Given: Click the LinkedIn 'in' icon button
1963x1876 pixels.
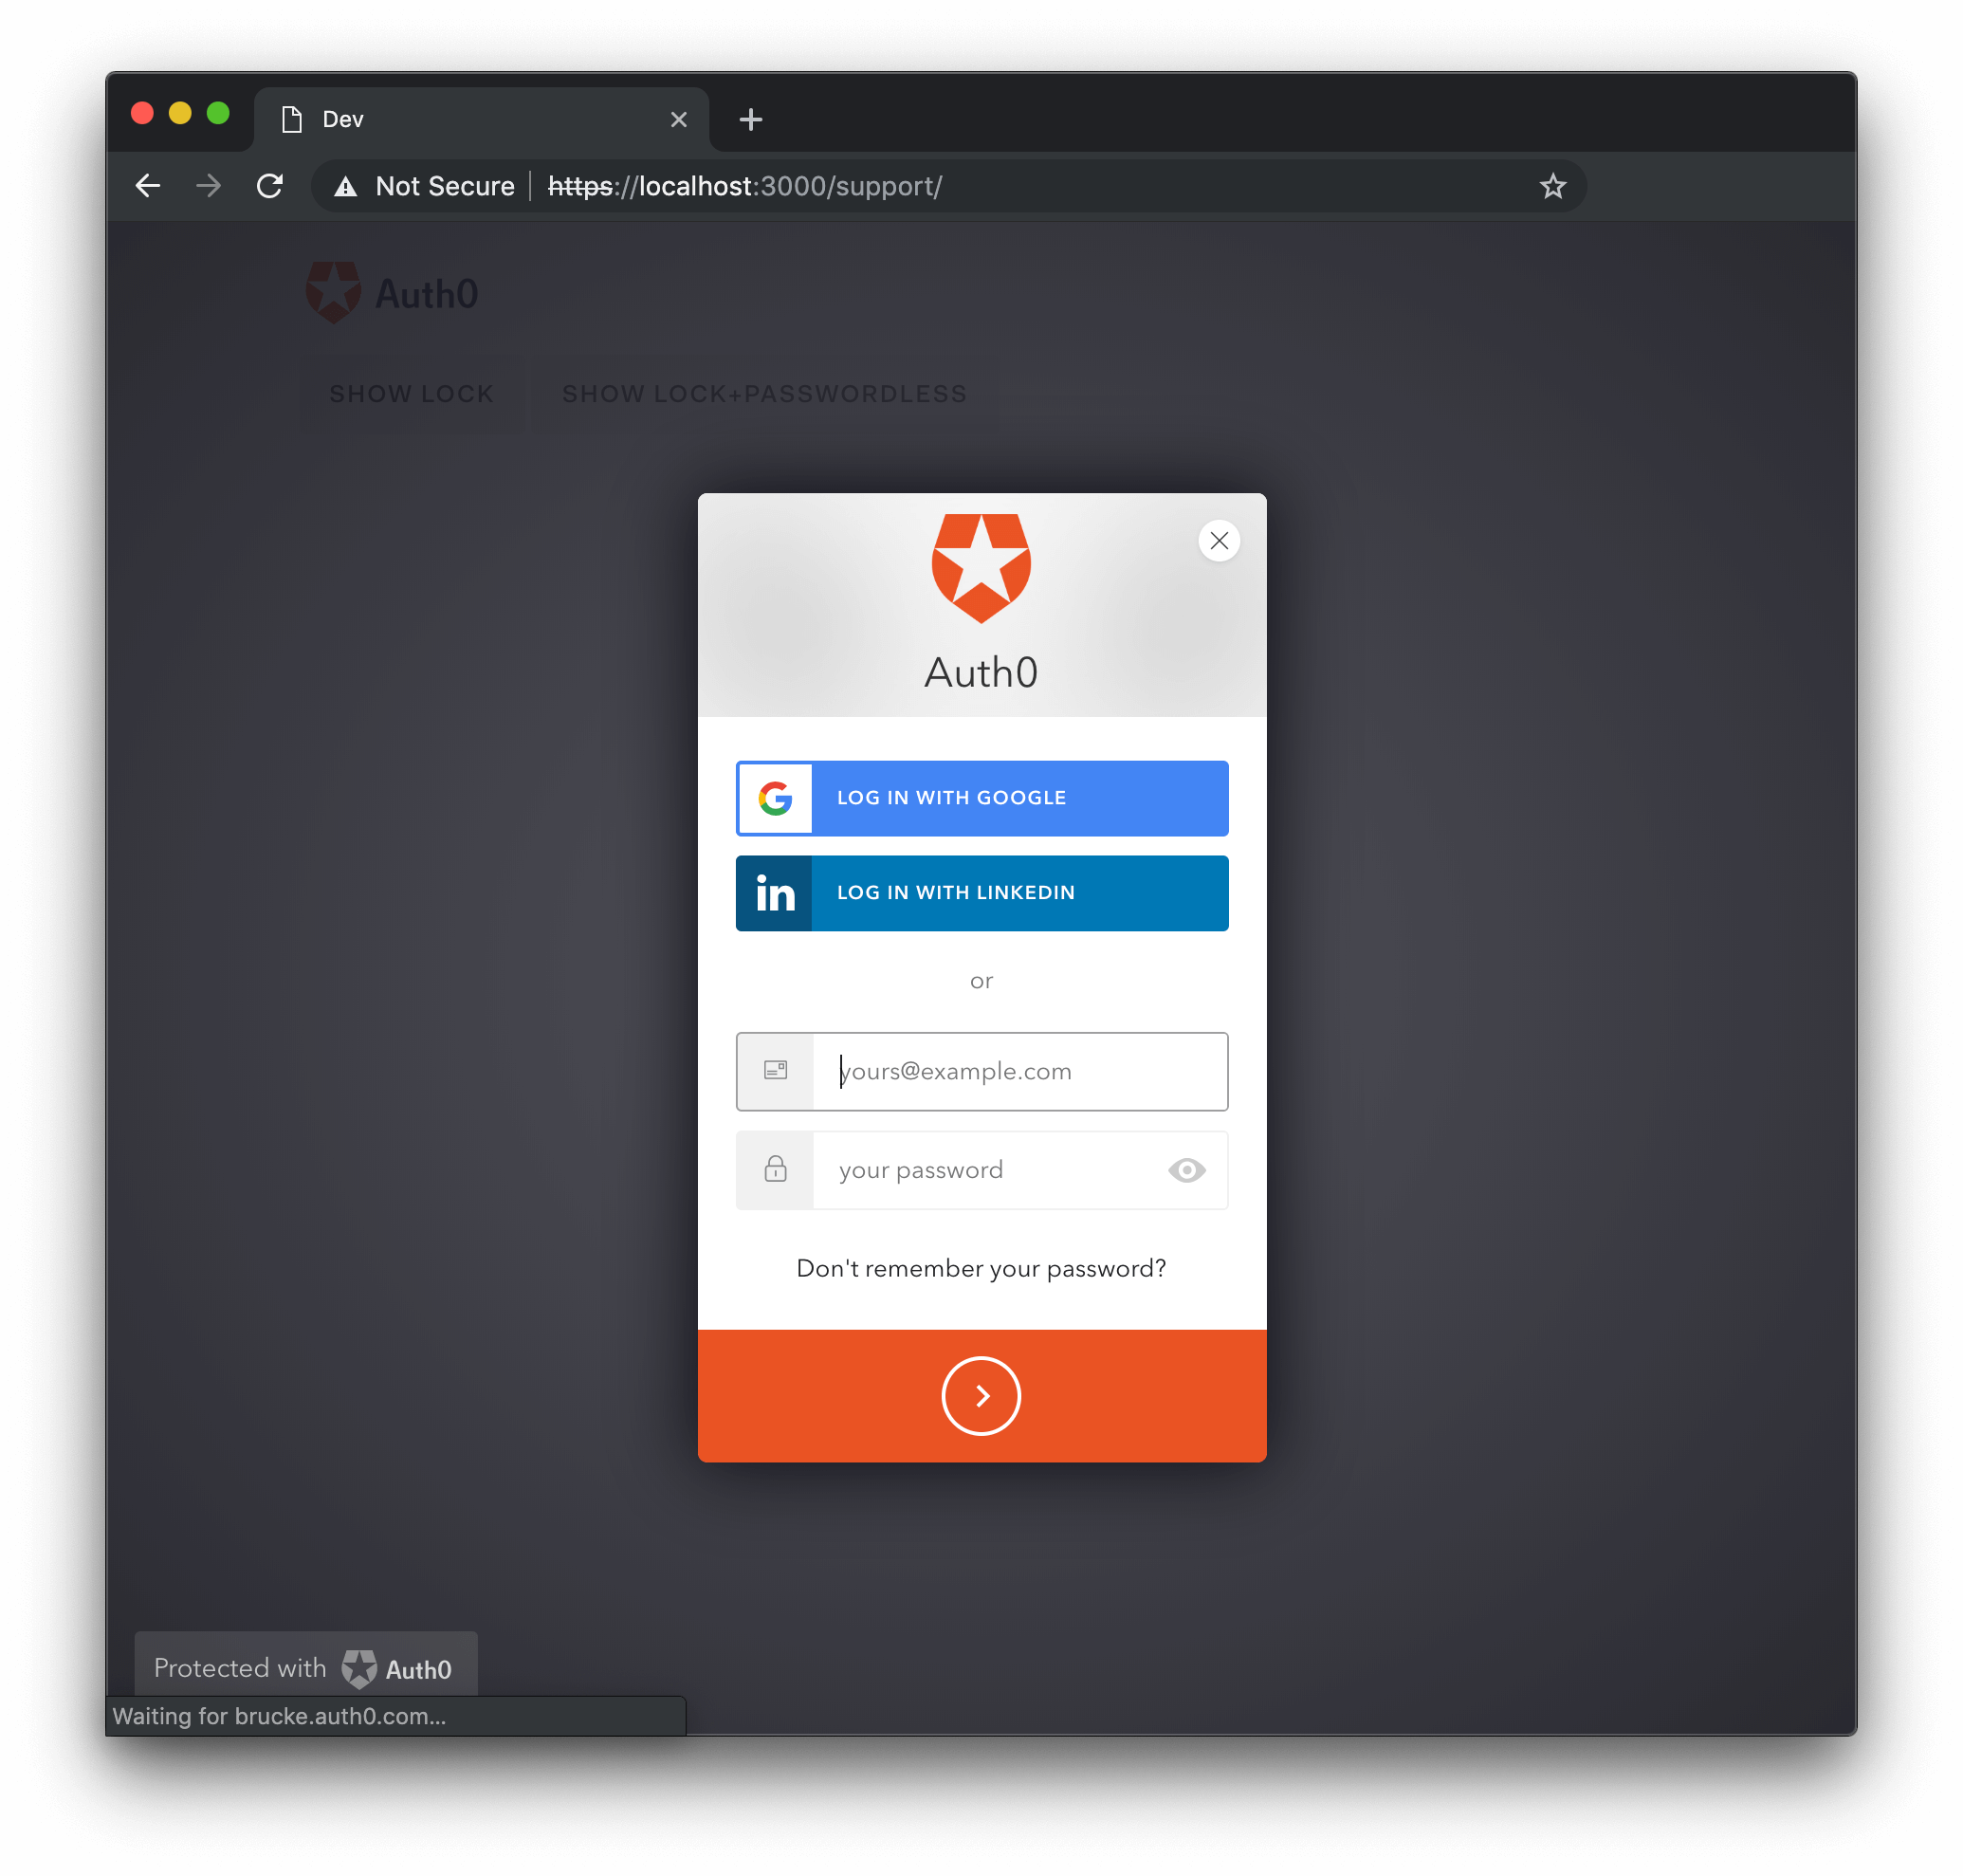Looking at the screenshot, I should click(x=775, y=891).
